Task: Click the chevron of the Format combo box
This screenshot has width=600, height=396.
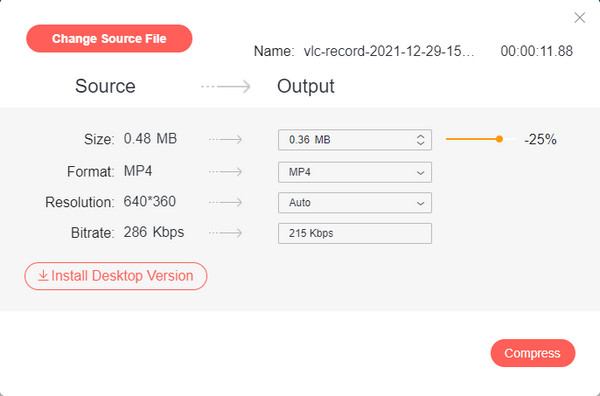Action: [x=420, y=173]
